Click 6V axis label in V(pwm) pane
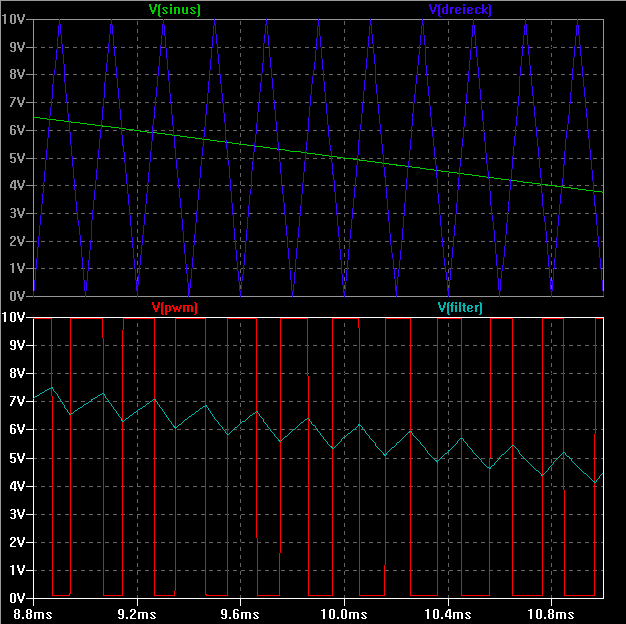Image resolution: width=626 pixels, height=624 pixels. coord(17,430)
